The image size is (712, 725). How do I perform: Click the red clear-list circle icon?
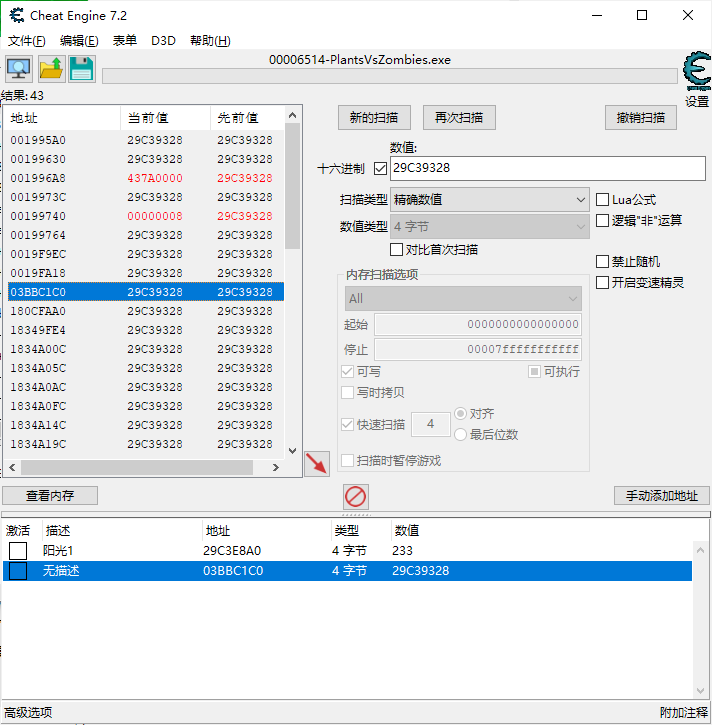coord(356,497)
